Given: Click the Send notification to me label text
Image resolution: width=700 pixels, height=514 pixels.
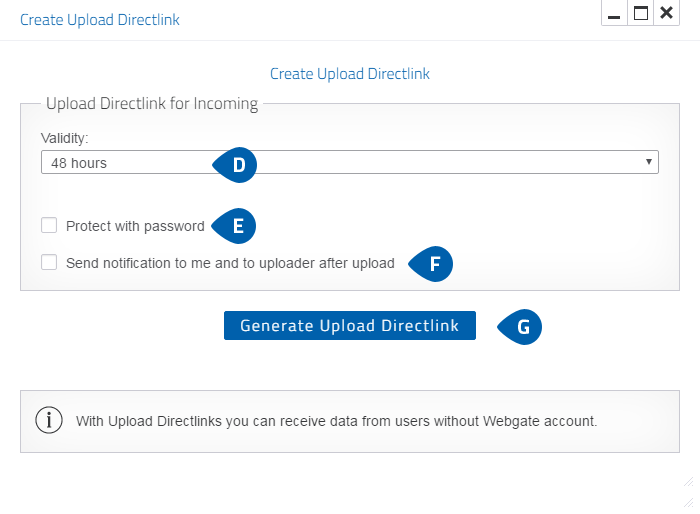Looking at the screenshot, I should click(x=230, y=263).
